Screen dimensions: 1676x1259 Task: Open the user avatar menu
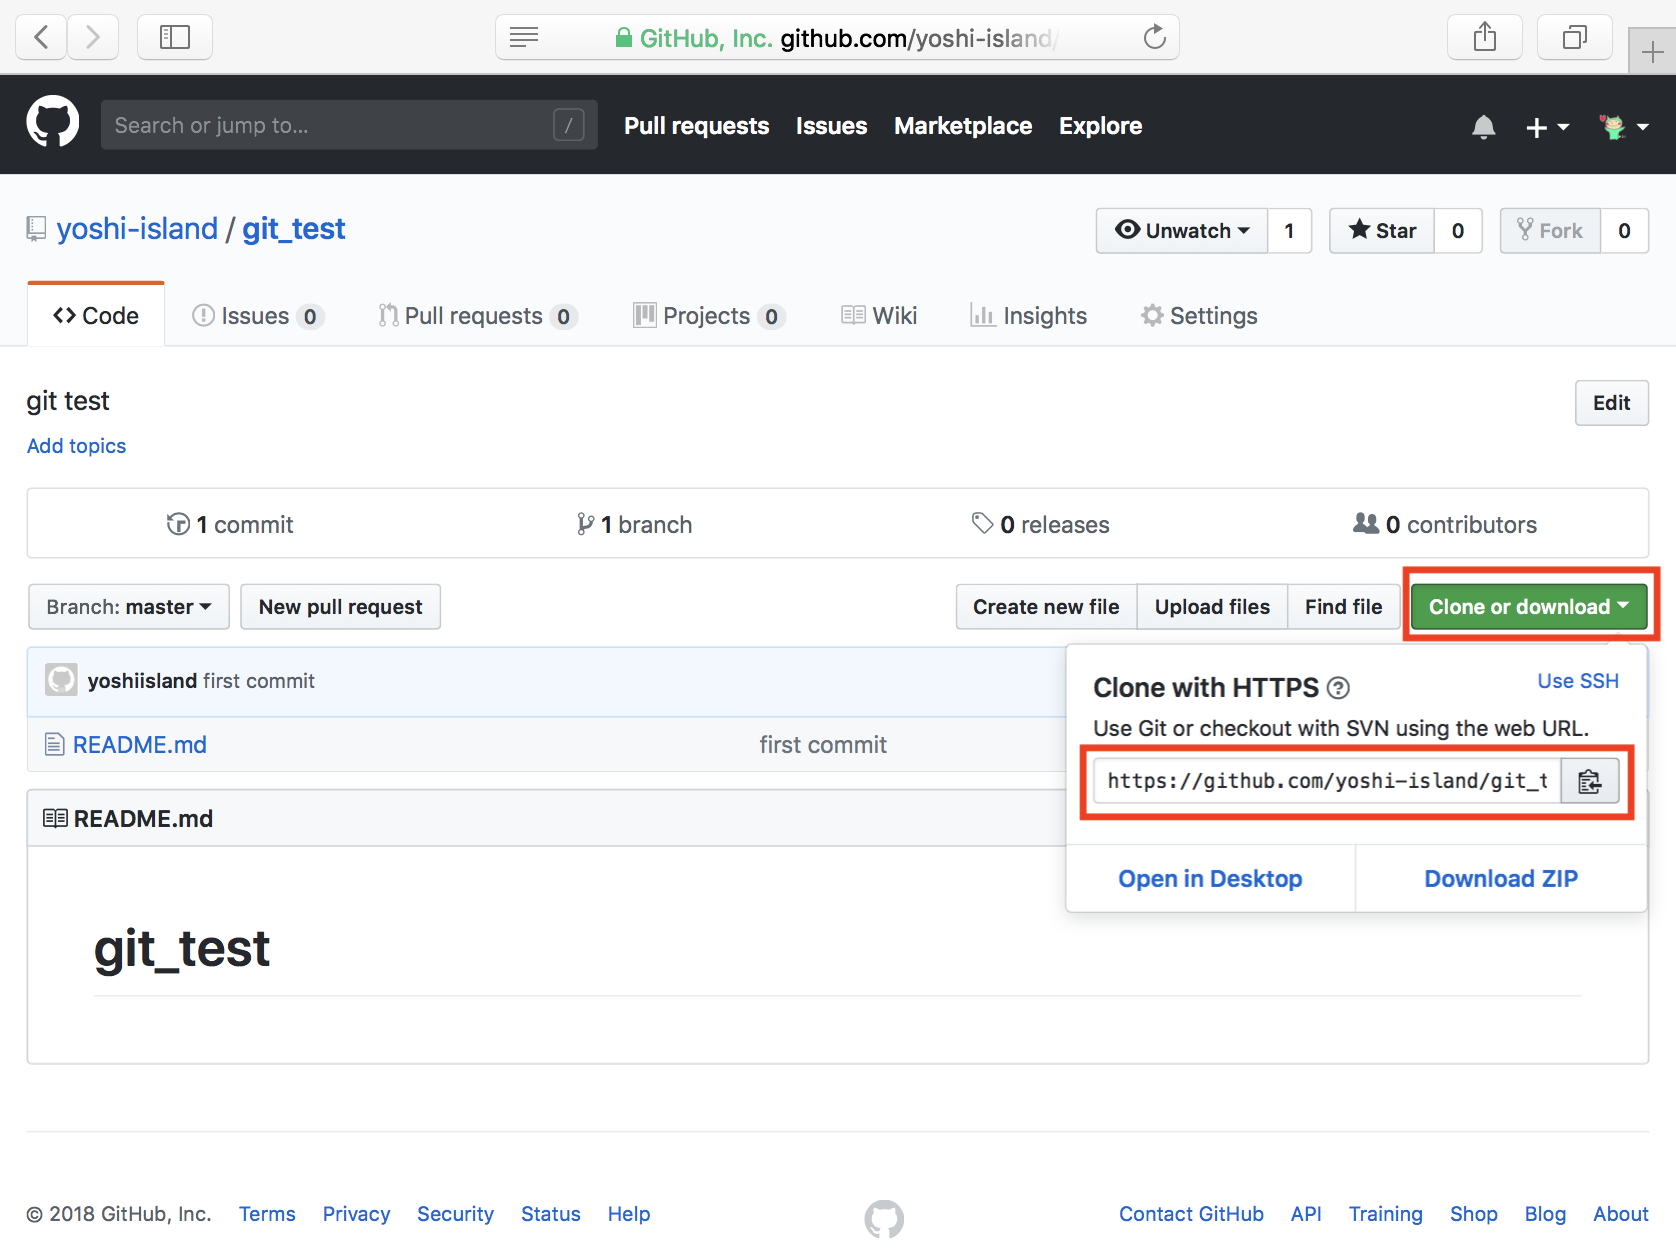(1624, 127)
